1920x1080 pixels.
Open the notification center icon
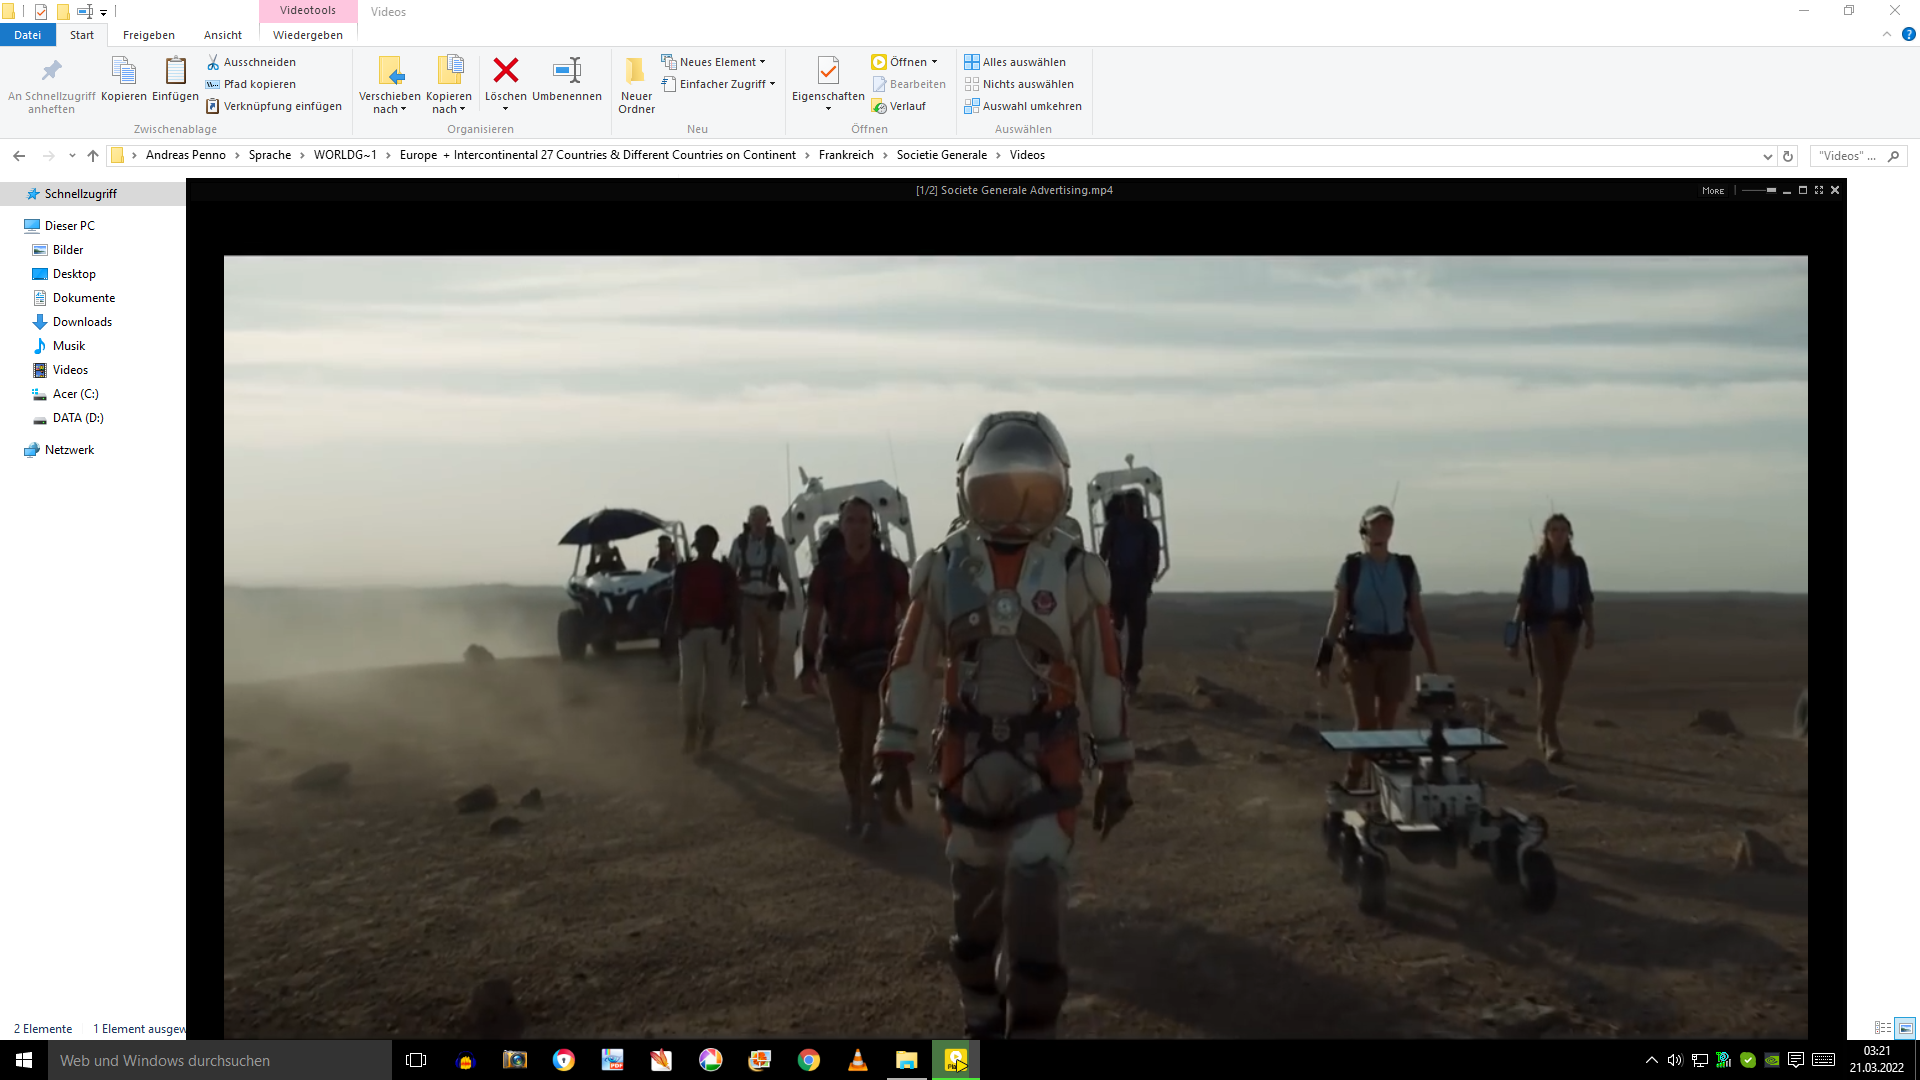coord(1796,1060)
